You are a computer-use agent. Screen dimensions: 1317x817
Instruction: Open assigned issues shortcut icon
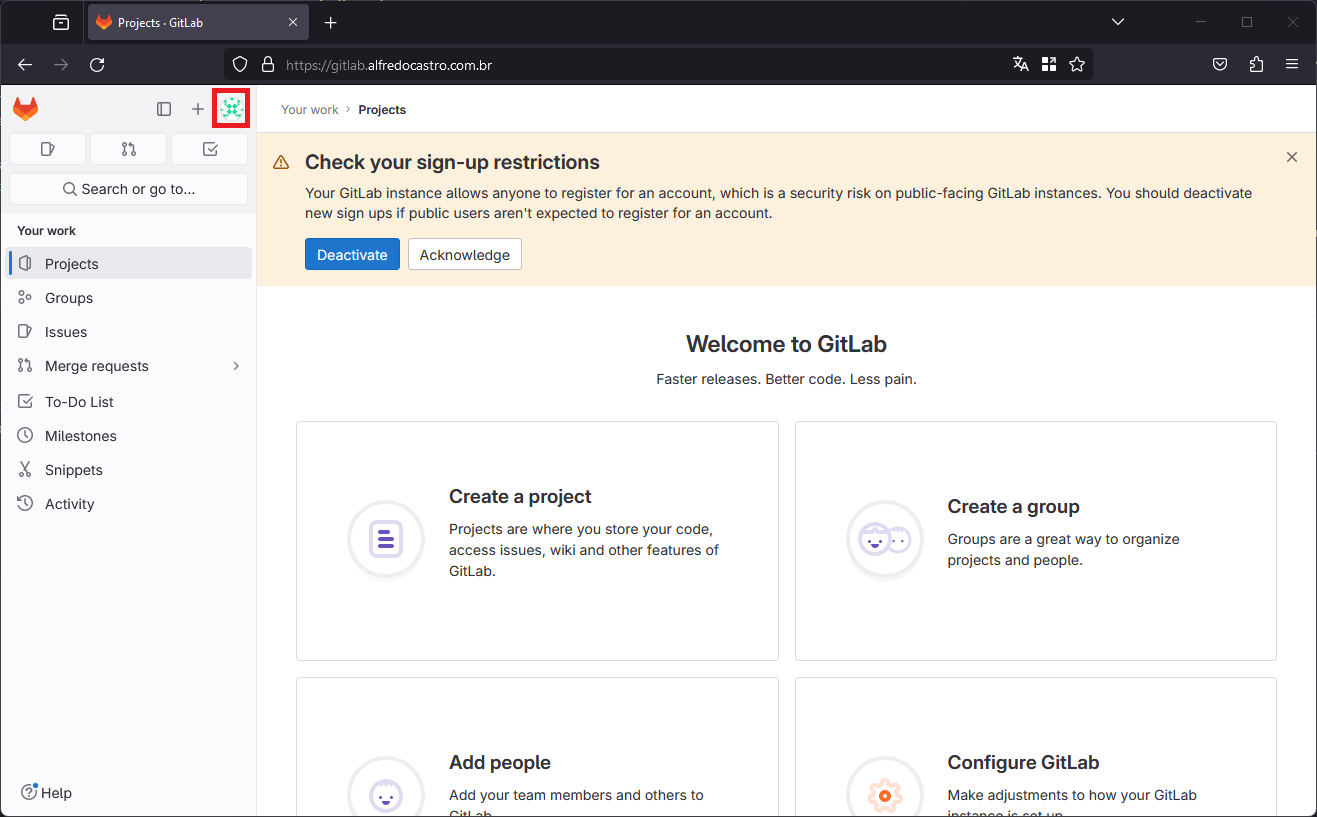click(47, 149)
